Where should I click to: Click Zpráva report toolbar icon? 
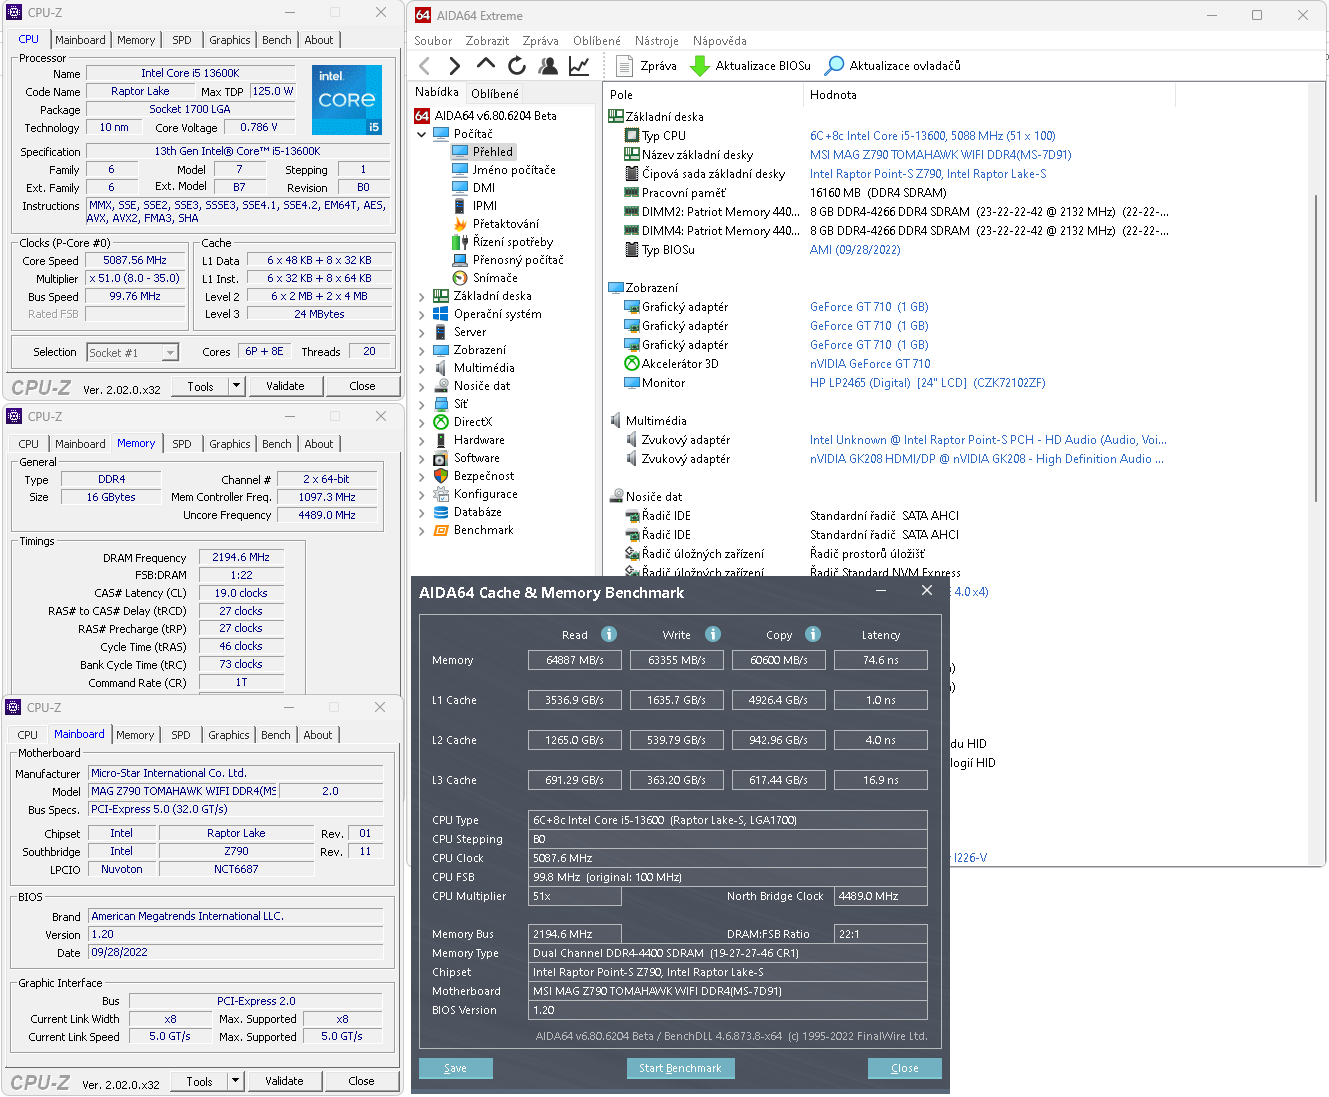point(625,66)
